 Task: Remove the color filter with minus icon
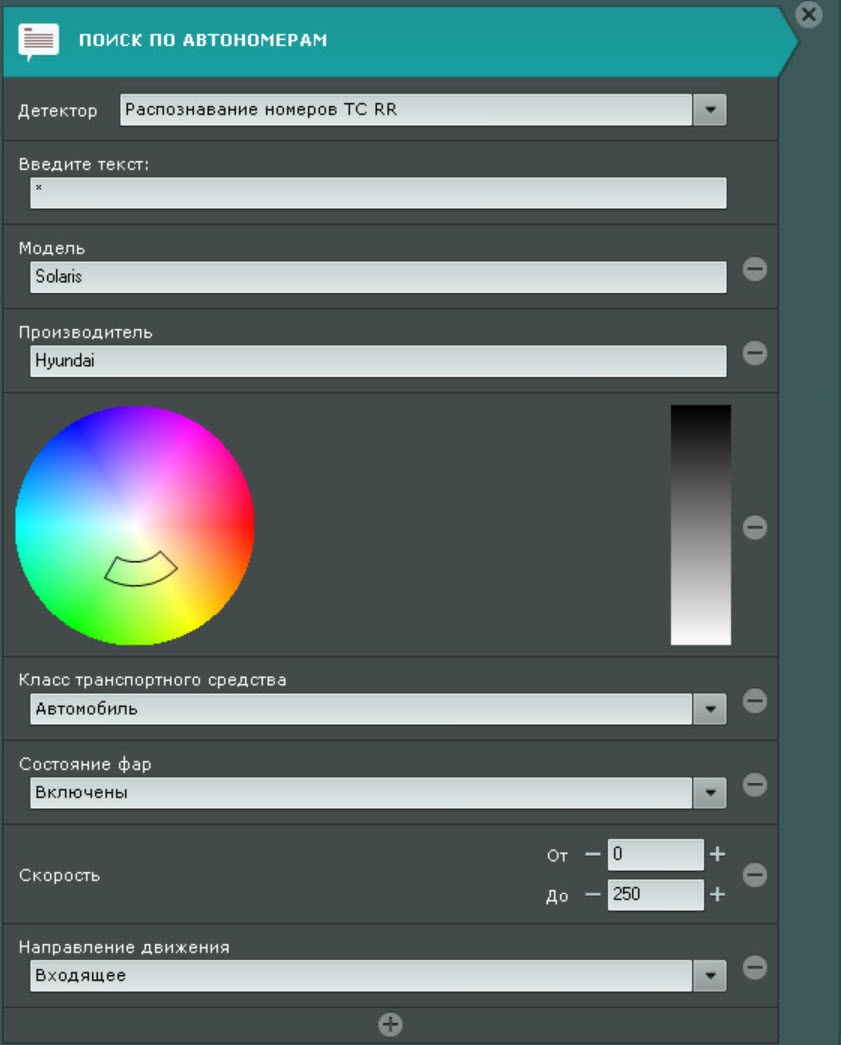(755, 527)
